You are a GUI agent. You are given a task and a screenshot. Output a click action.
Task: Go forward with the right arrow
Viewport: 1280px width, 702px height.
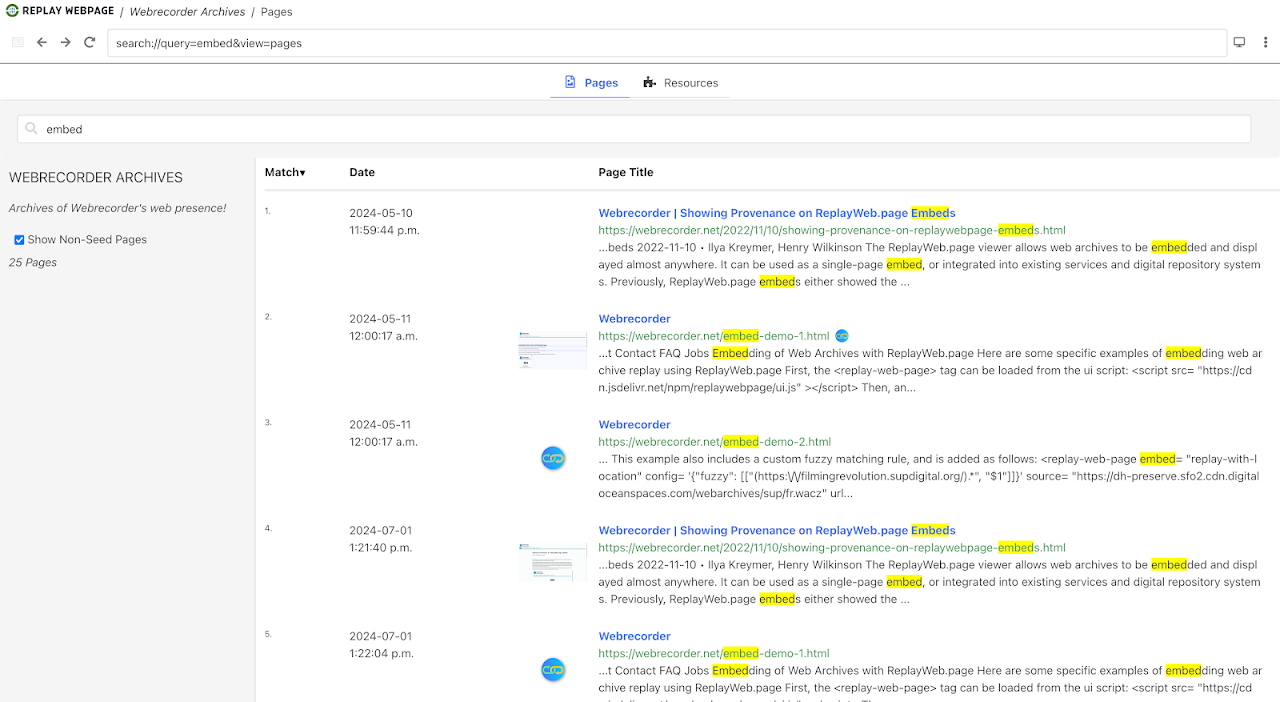(x=66, y=43)
